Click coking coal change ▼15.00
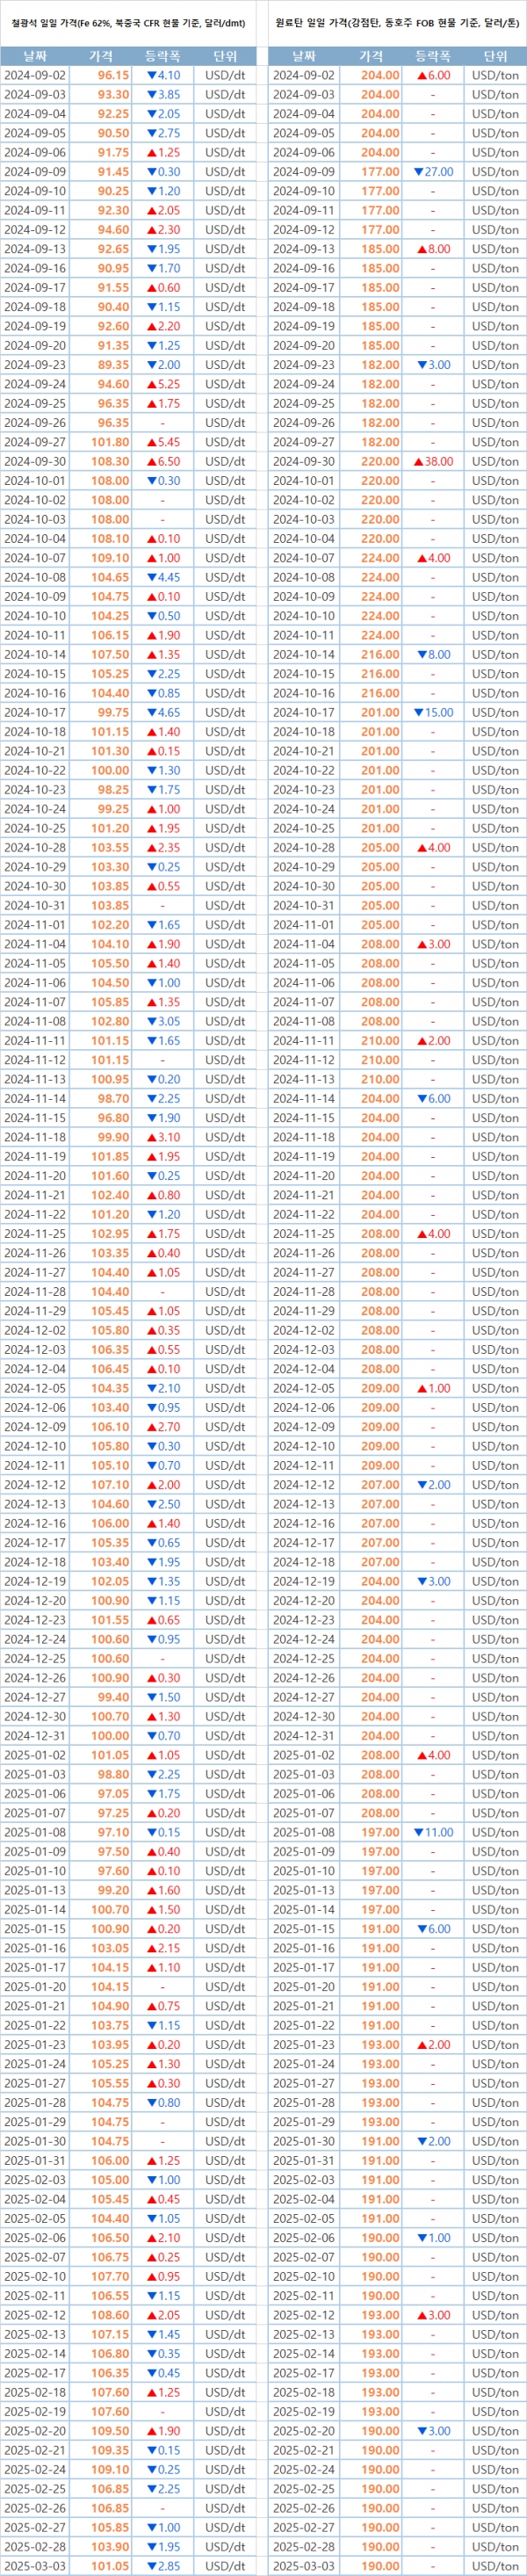The width and height of the screenshot is (527, 2576). (x=433, y=713)
